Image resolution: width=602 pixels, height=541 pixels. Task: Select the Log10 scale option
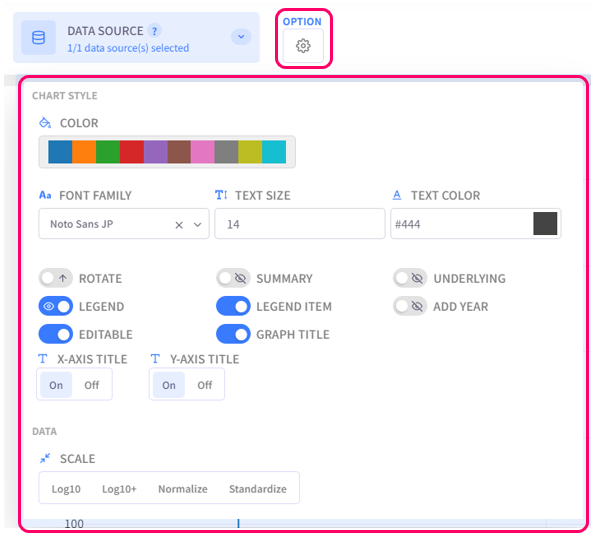point(66,489)
